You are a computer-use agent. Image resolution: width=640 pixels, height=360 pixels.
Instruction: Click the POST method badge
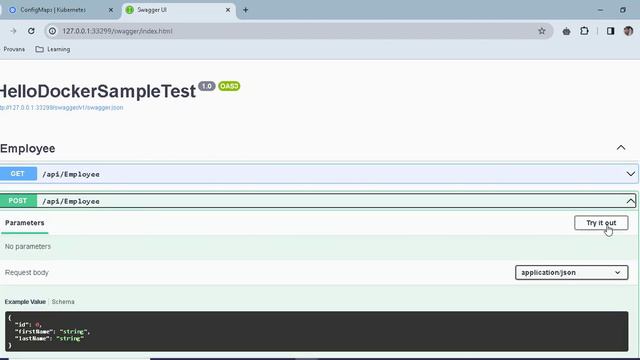(18, 201)
